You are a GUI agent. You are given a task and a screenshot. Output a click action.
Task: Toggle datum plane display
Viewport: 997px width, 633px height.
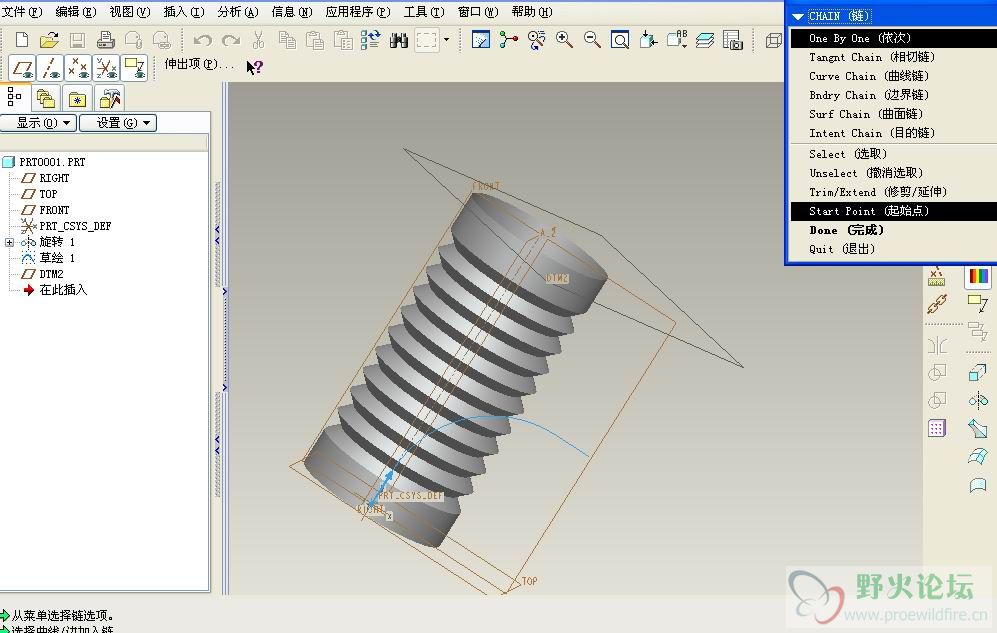[22, 67]
